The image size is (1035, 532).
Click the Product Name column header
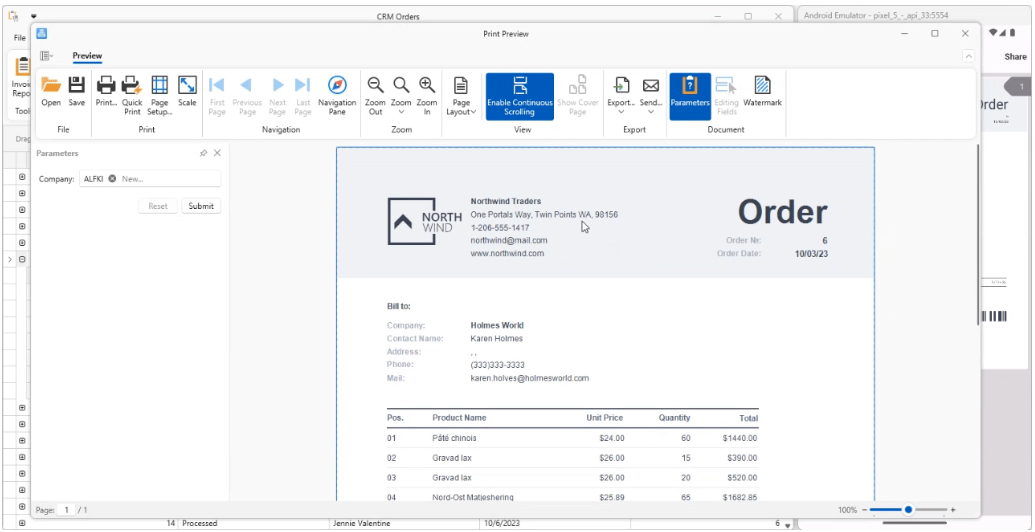459,418
